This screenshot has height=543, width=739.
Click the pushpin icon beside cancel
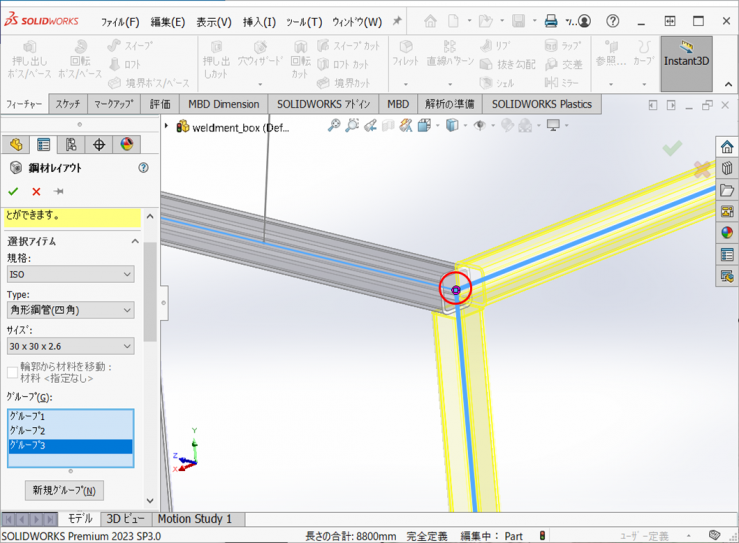pos(59,191)
